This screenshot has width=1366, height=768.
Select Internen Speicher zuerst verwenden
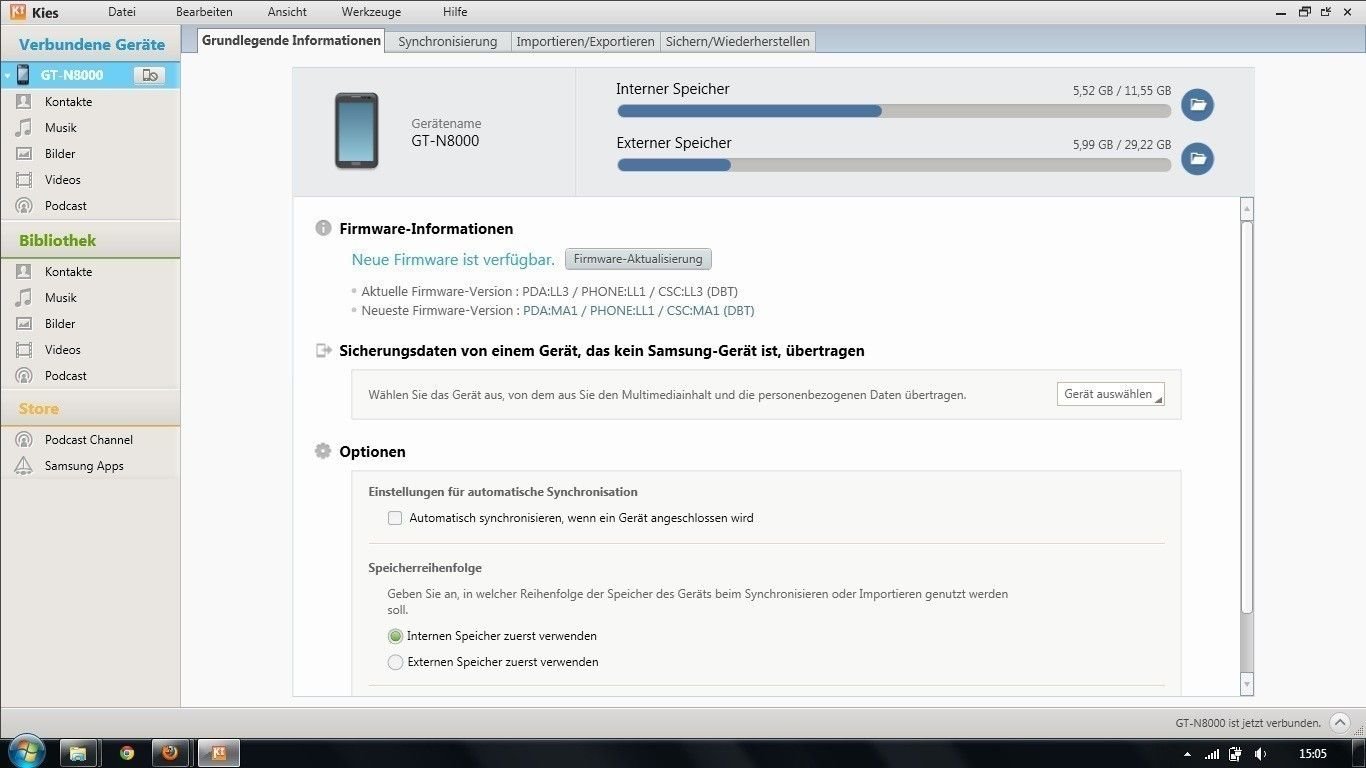396,636
